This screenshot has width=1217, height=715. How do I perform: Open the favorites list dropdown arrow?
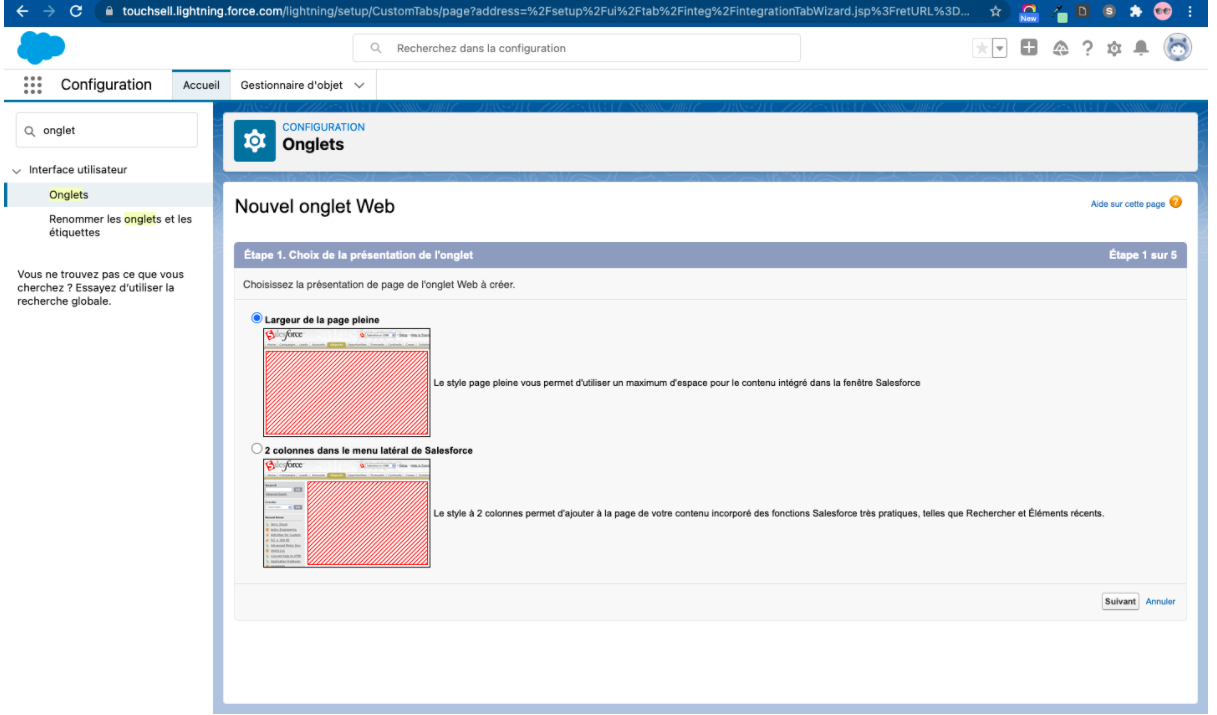point(997,49)
